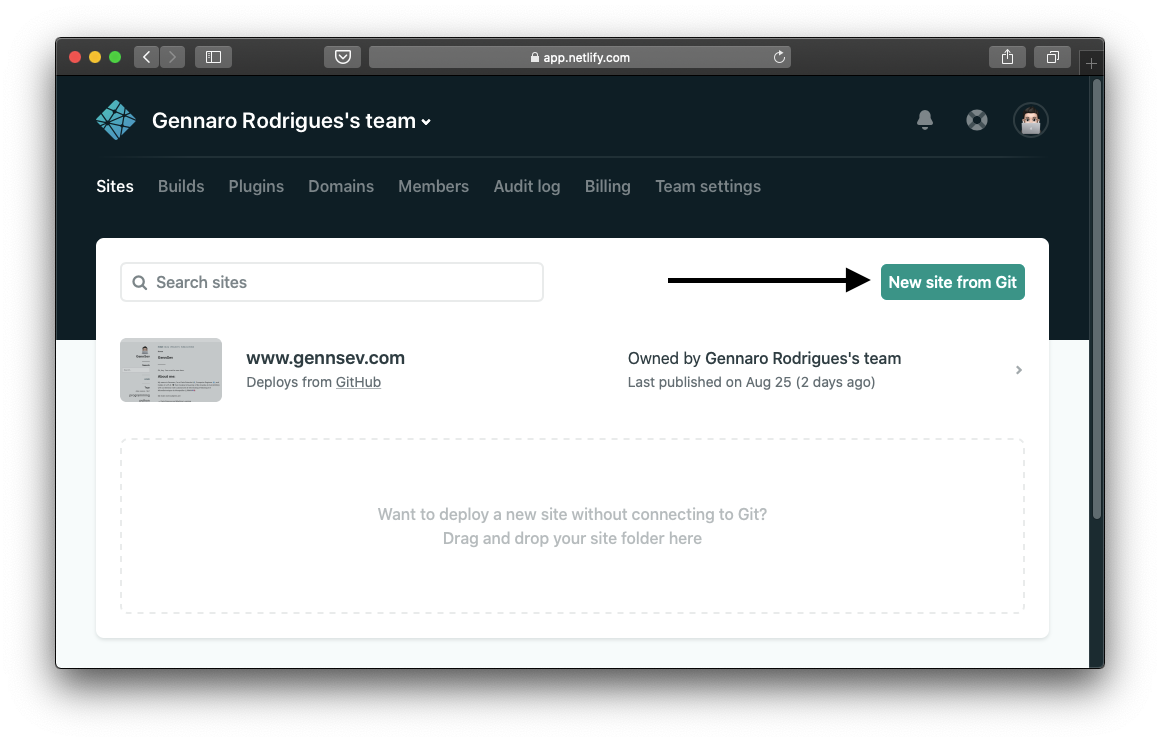Open the user avatar menu
Screen dimensions: 1160x742
1031,120
